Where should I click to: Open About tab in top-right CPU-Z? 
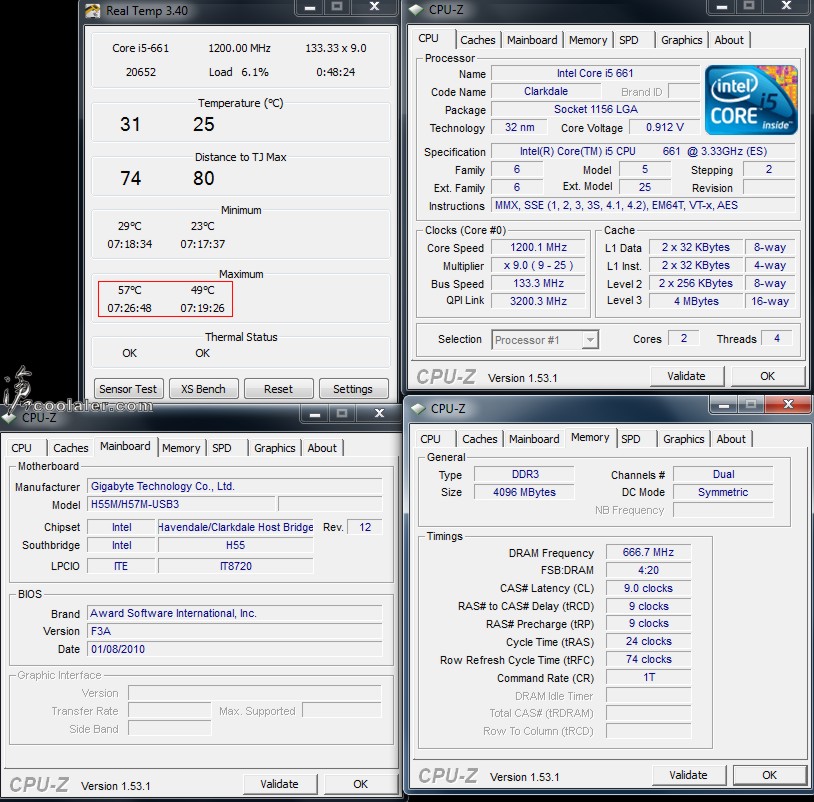coord(729,40)
